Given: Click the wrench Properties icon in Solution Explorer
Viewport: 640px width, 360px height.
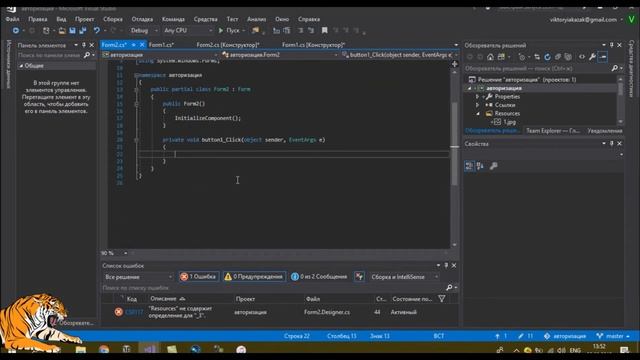Looking at the screenshot, I should (x=592, y=57).
